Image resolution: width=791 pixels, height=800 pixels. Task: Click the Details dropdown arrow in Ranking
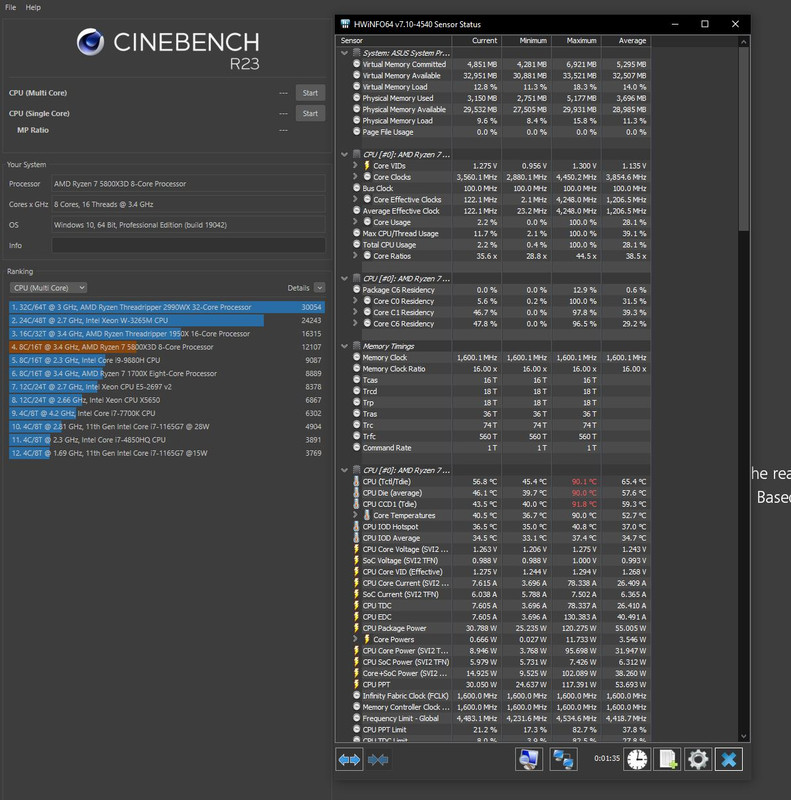pos(319,288)
